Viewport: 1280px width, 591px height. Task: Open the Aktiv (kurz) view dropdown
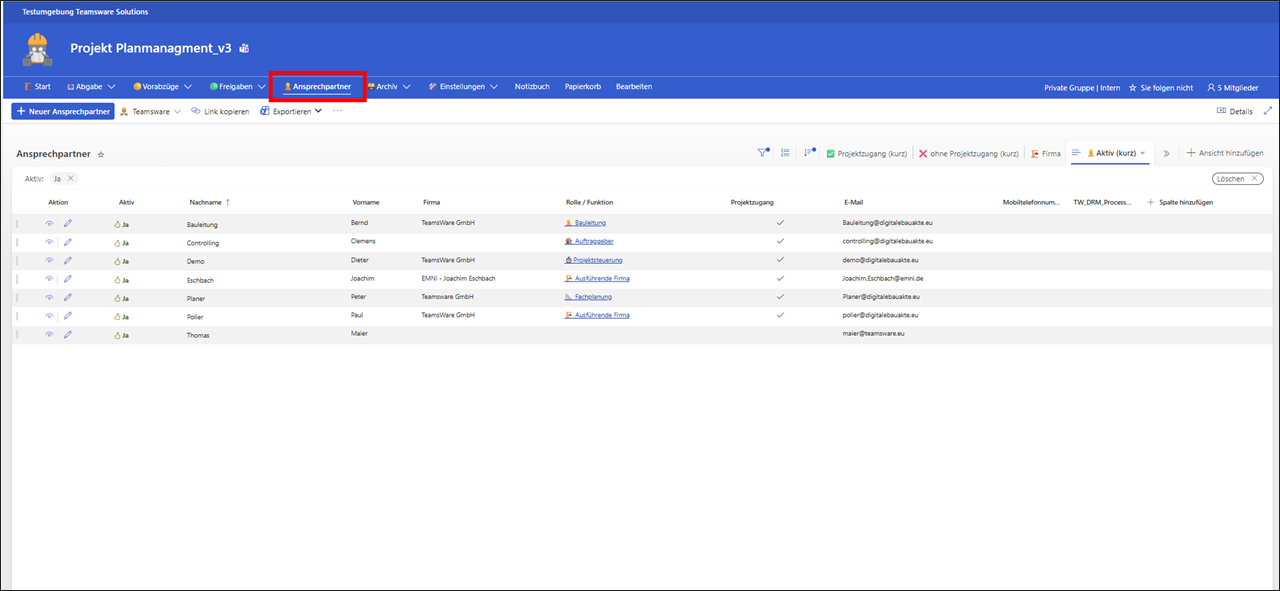(x=1143, y=153)
